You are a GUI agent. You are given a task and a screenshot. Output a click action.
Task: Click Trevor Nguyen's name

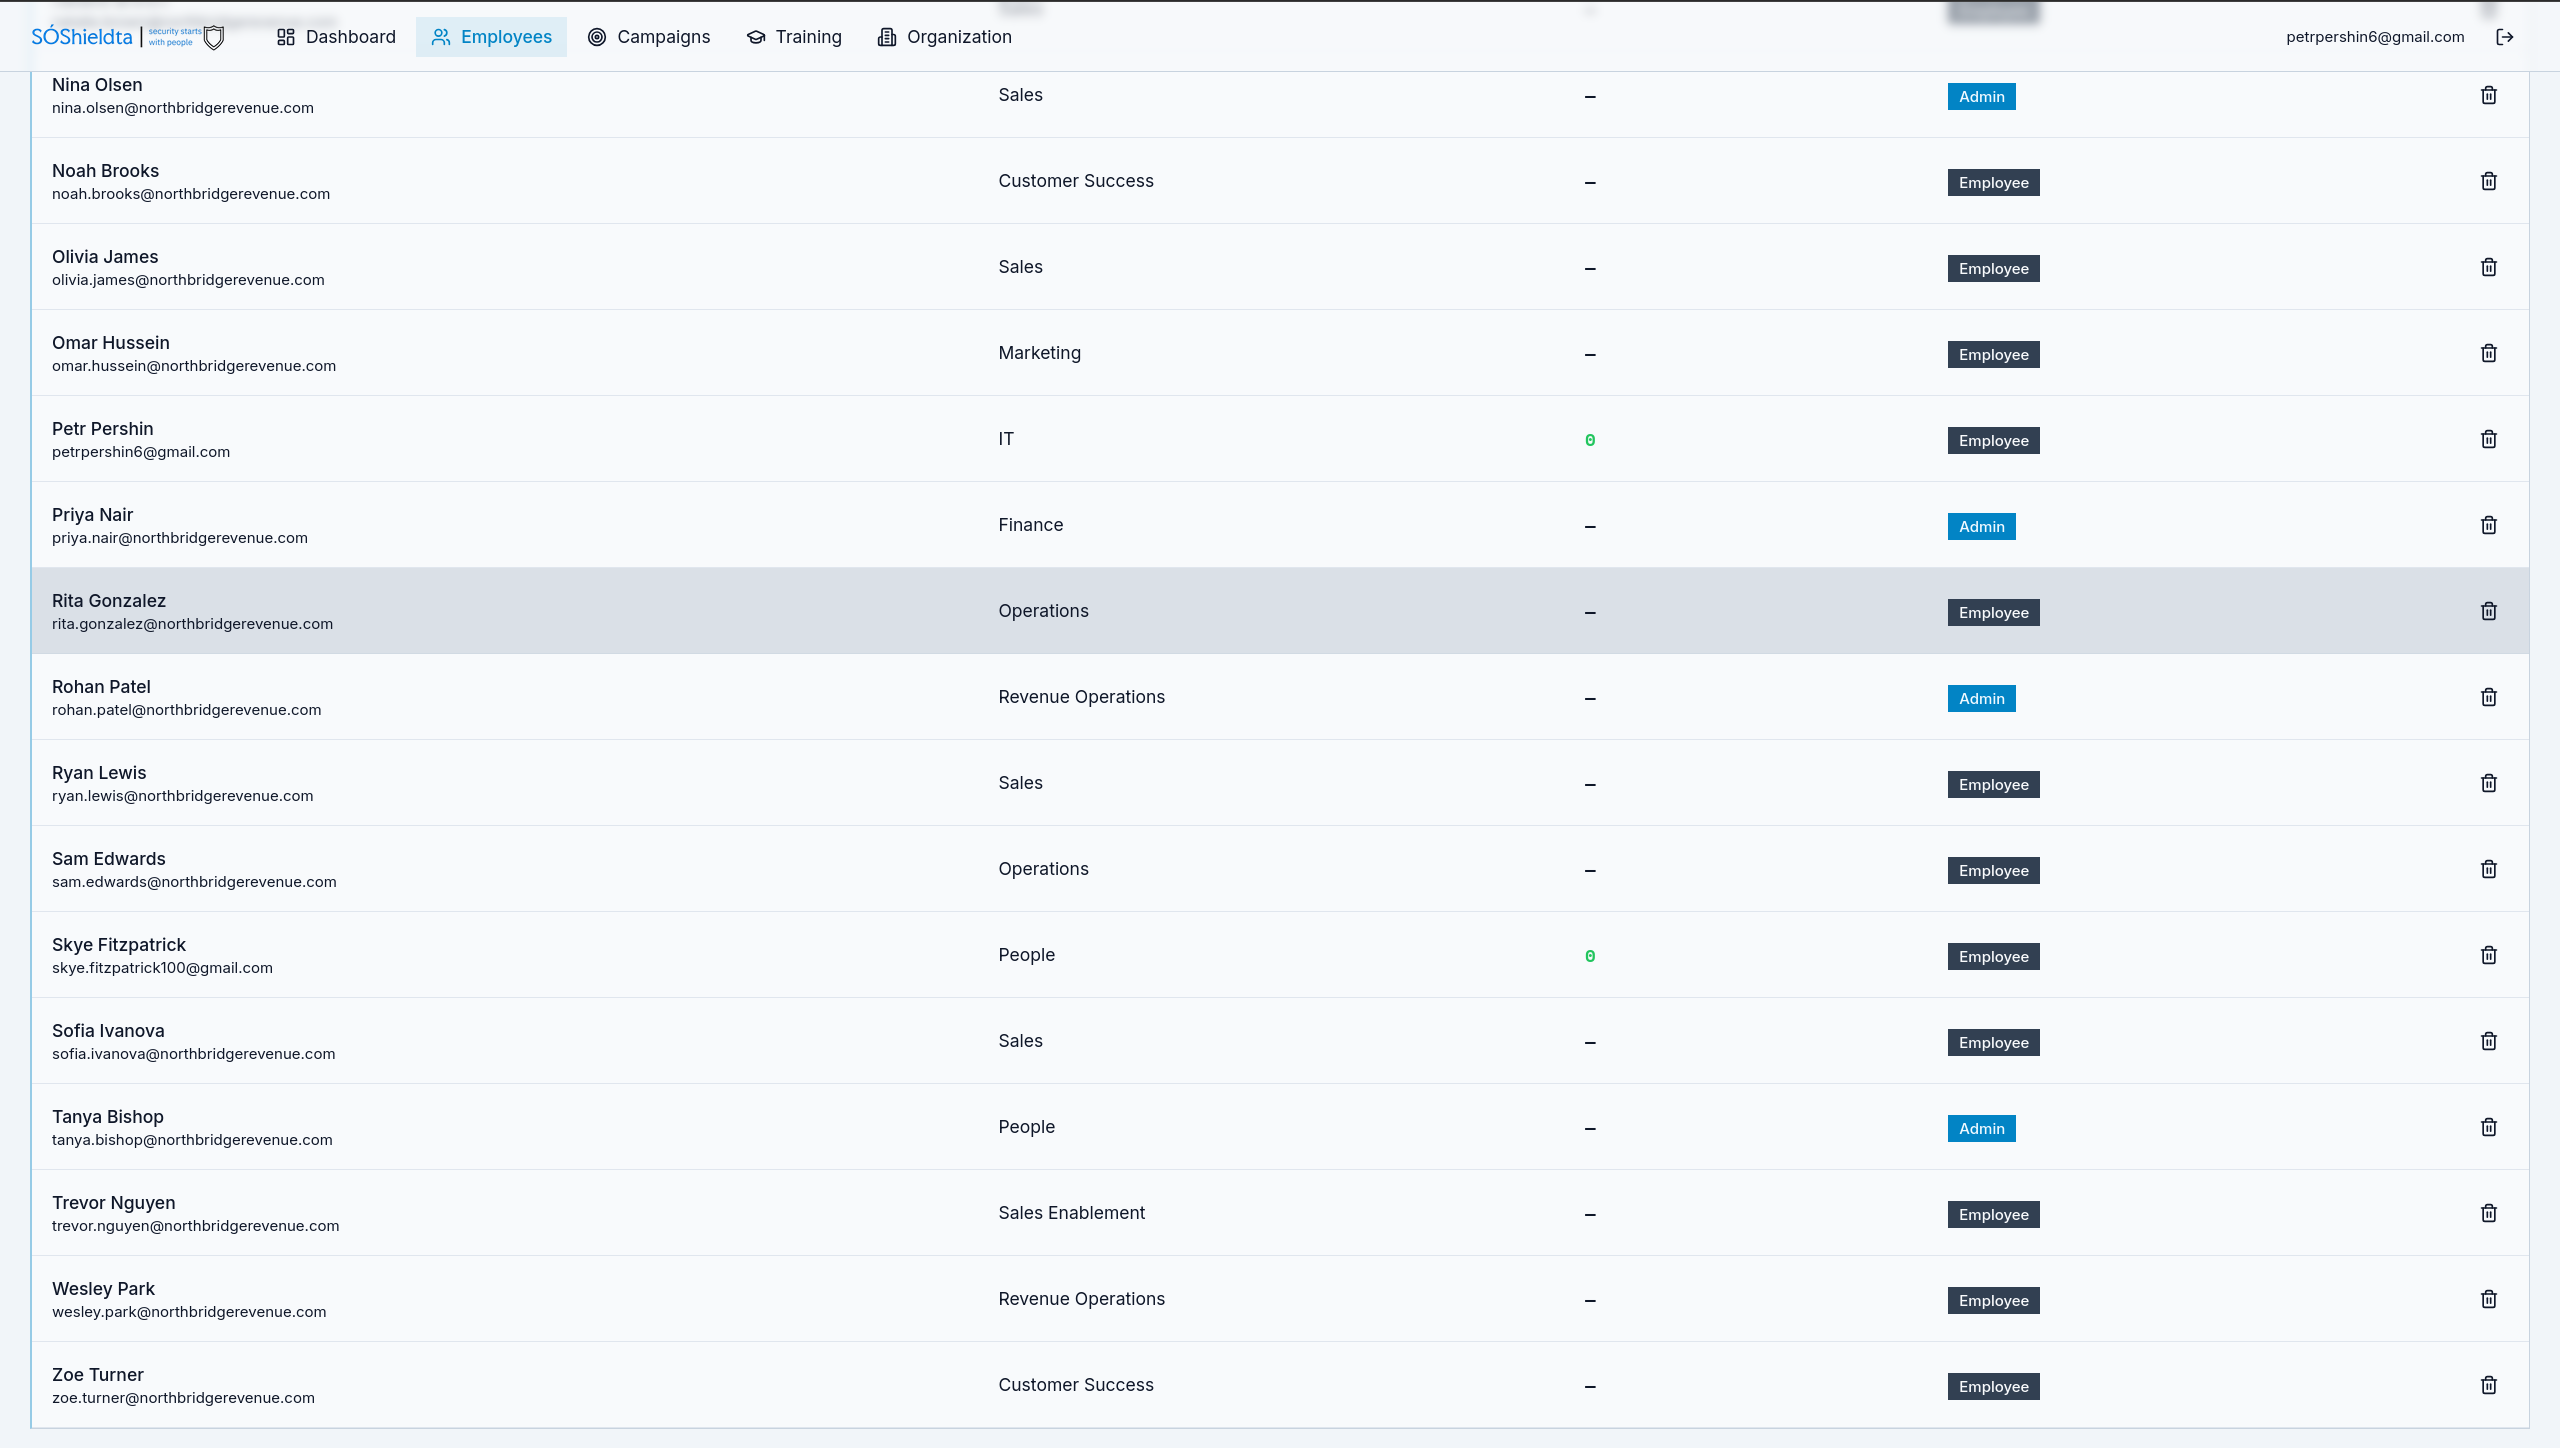point(113,1203)
